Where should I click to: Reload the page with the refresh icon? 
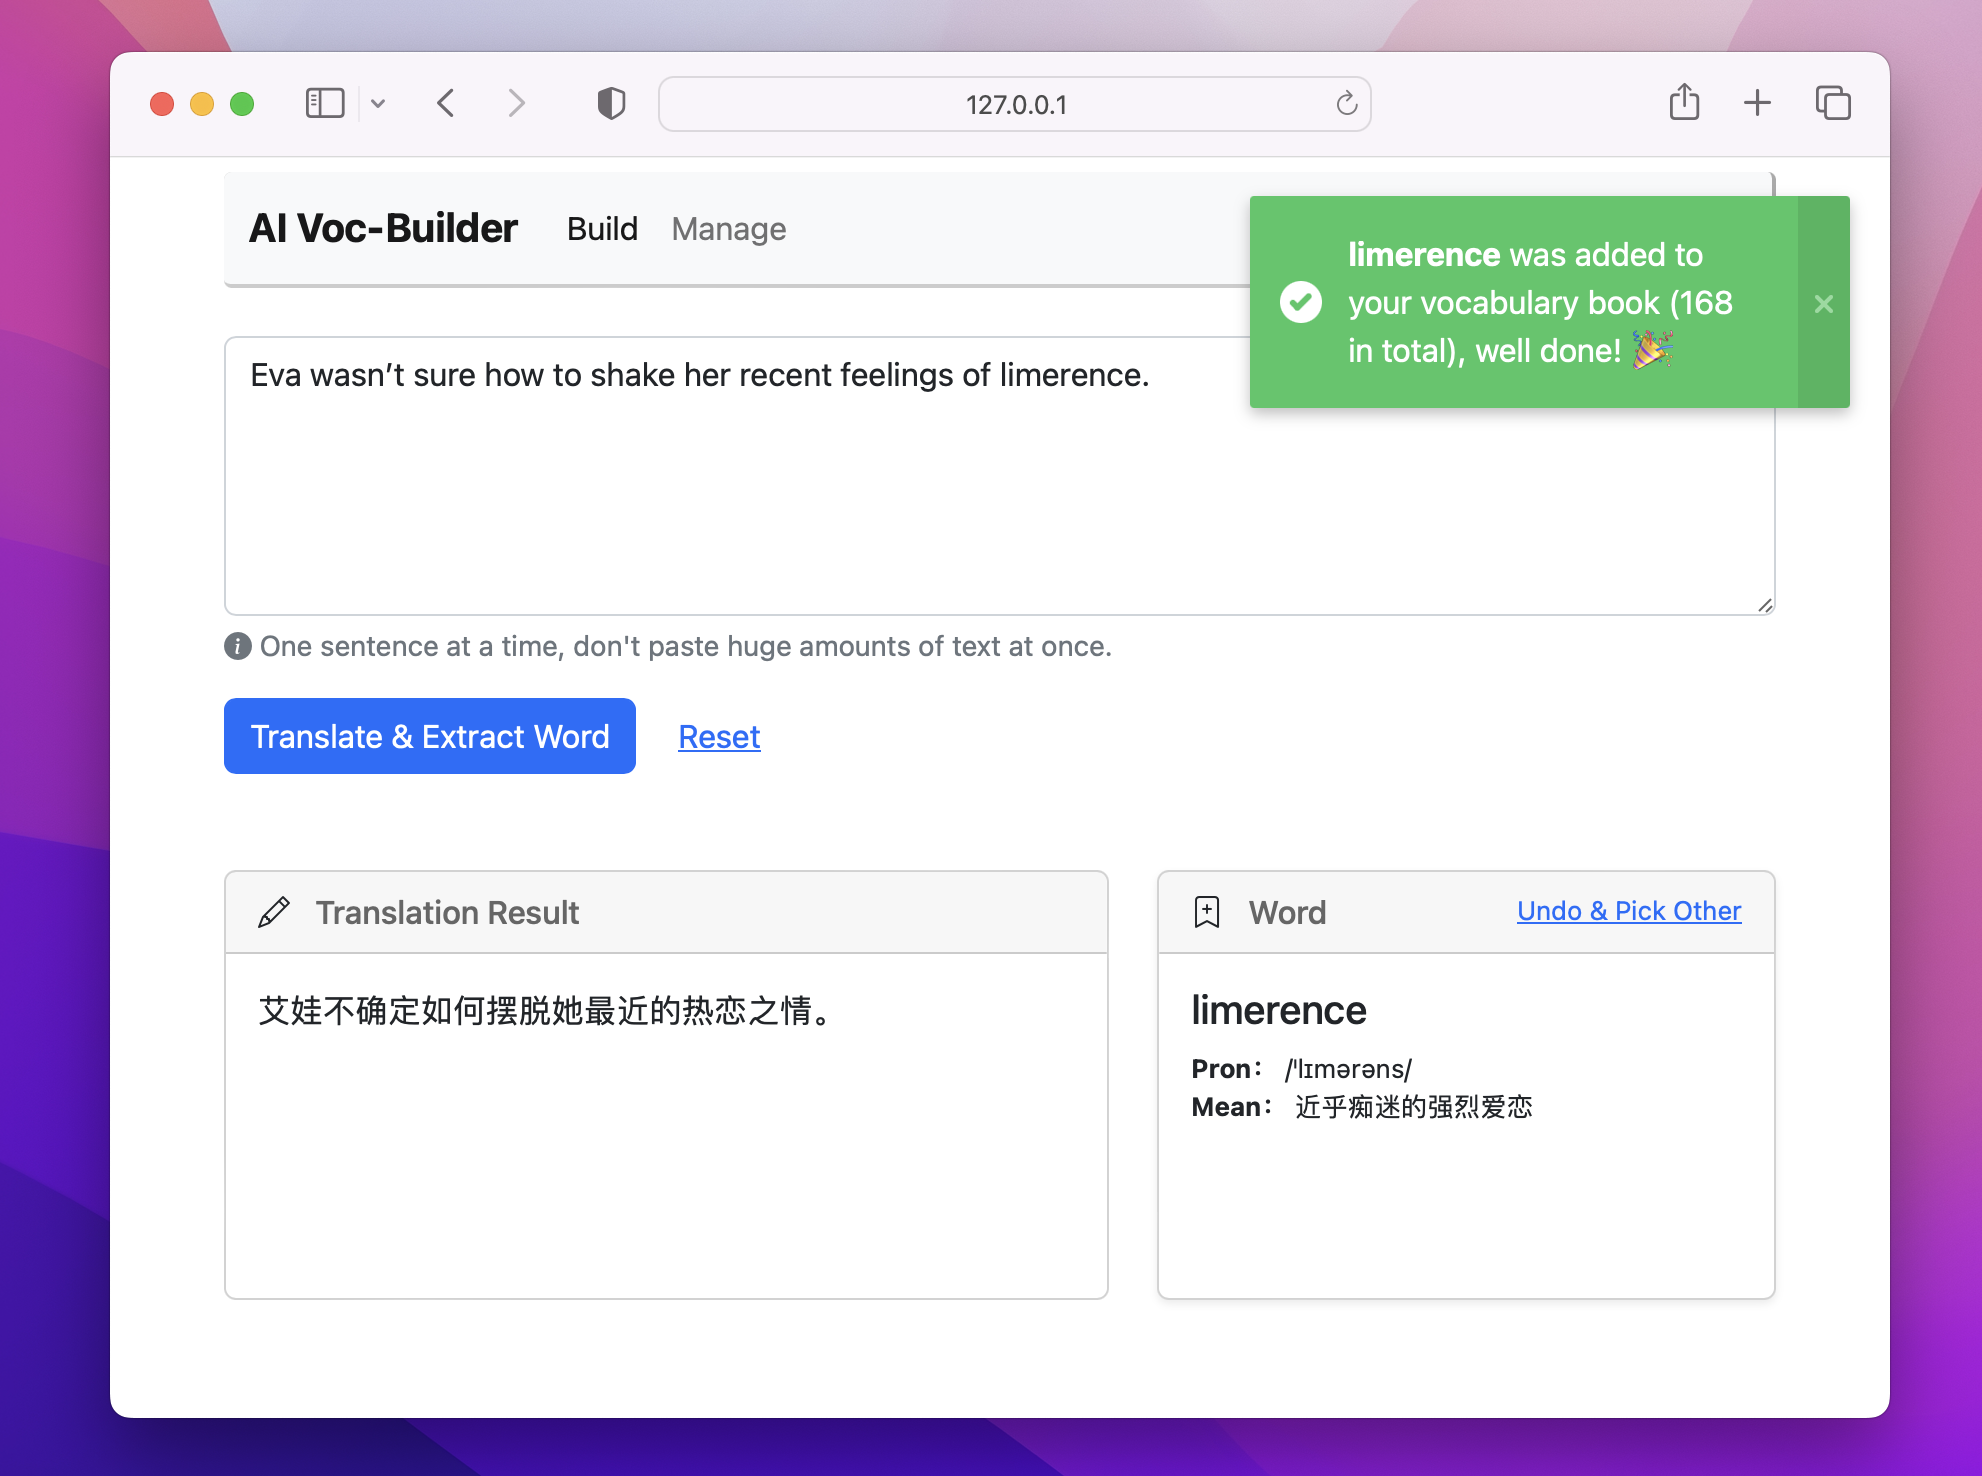point(1346,103)
